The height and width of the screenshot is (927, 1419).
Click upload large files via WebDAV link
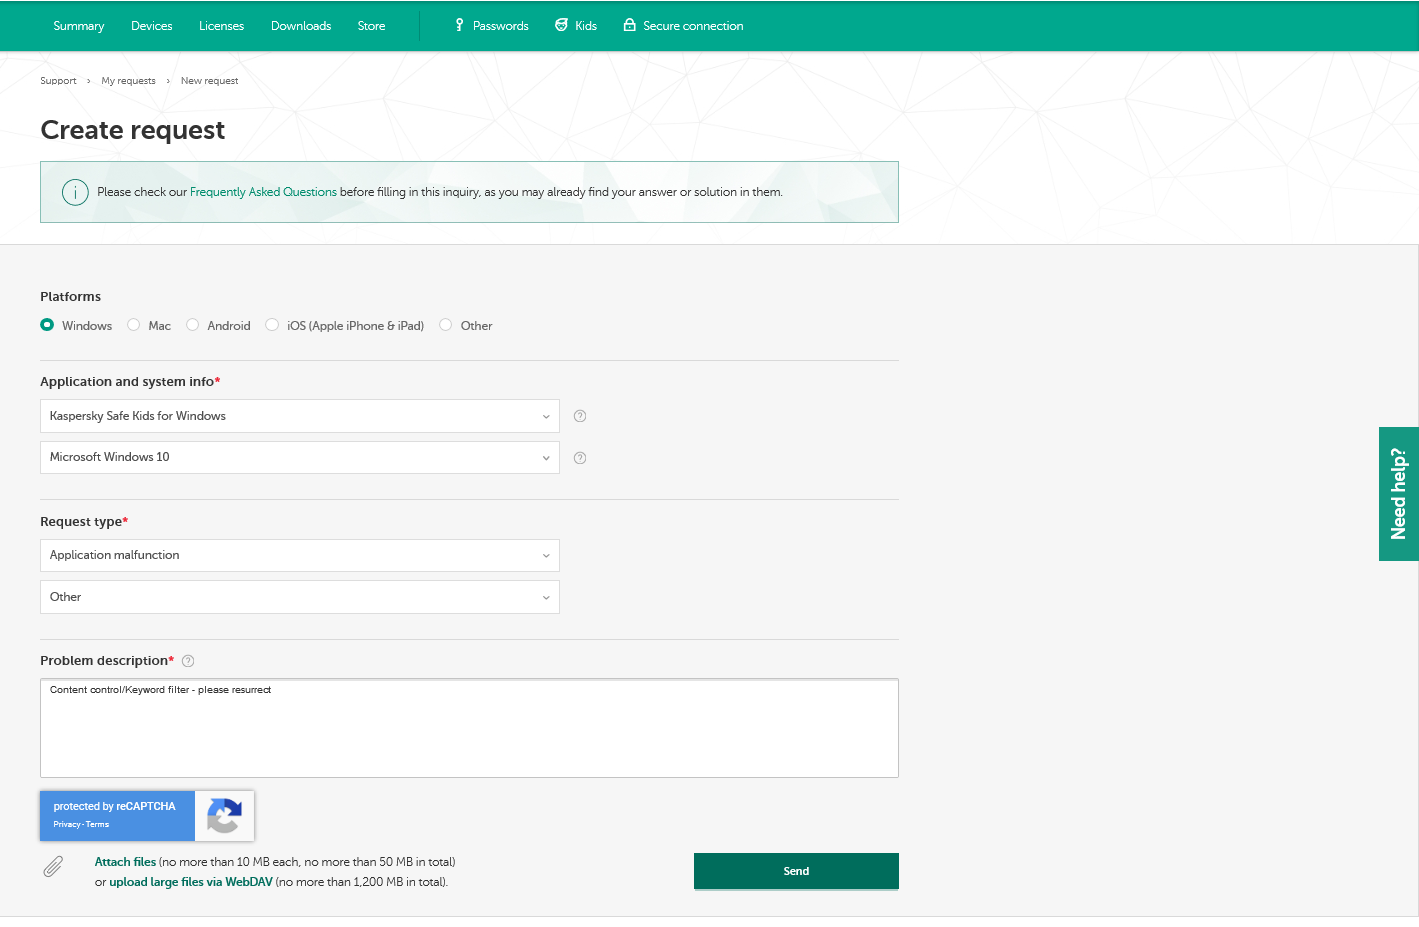(191, 882)
